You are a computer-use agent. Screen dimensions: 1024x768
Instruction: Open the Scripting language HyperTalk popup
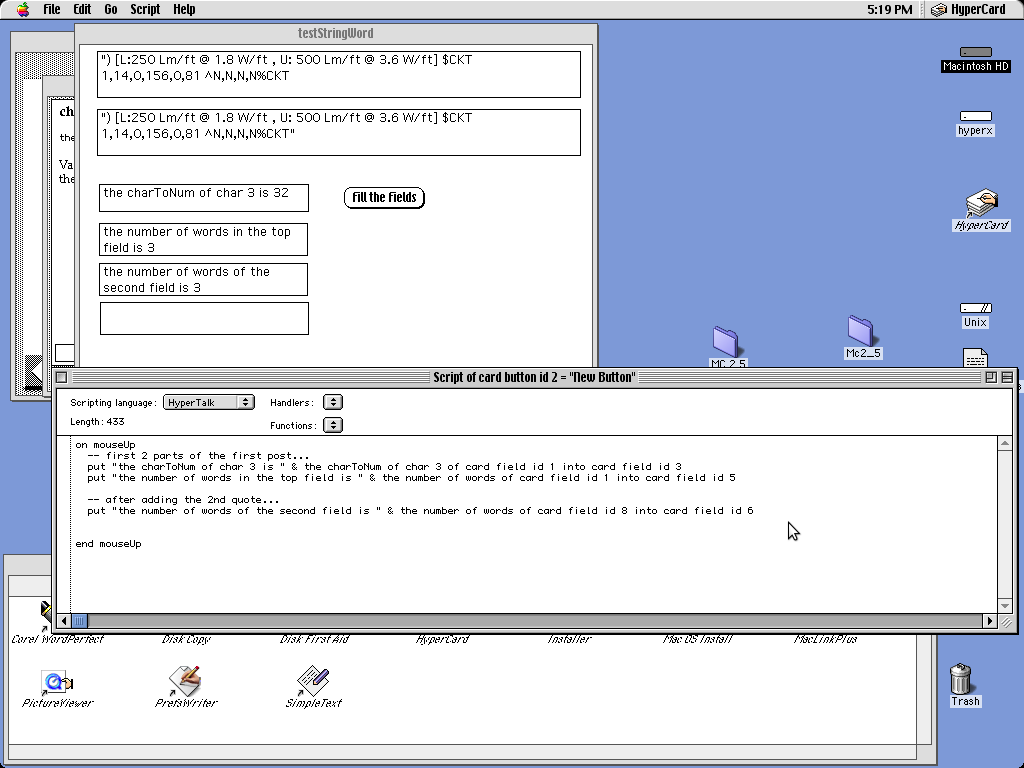pos(209,402)
